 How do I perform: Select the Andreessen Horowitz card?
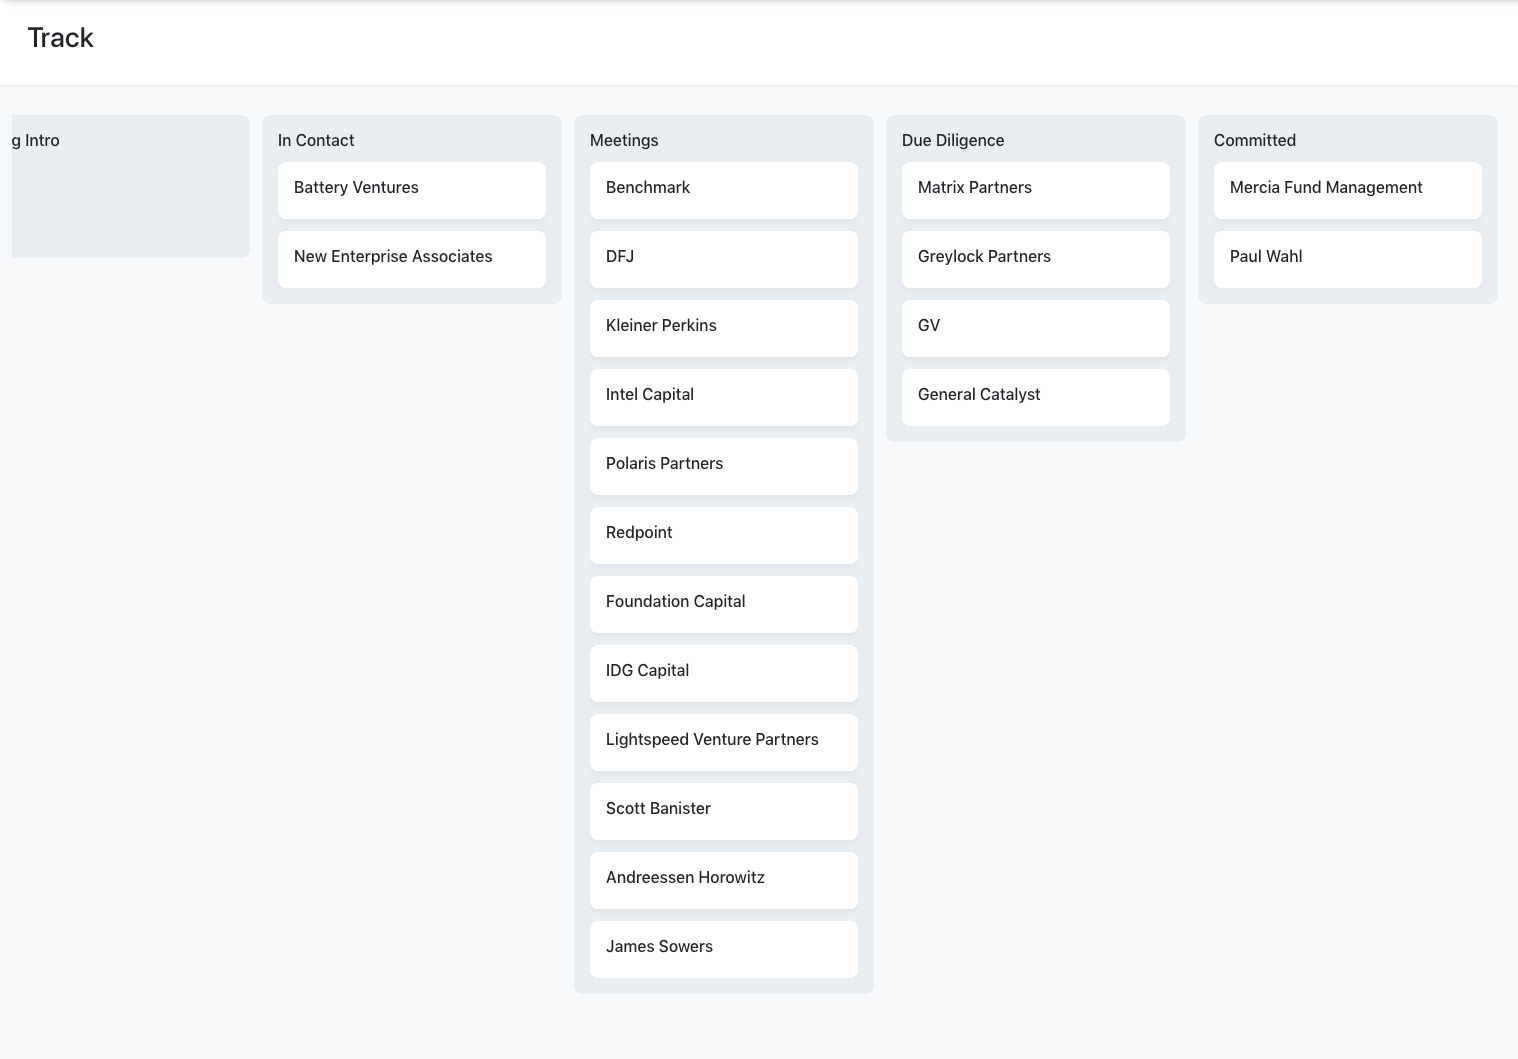724,880
